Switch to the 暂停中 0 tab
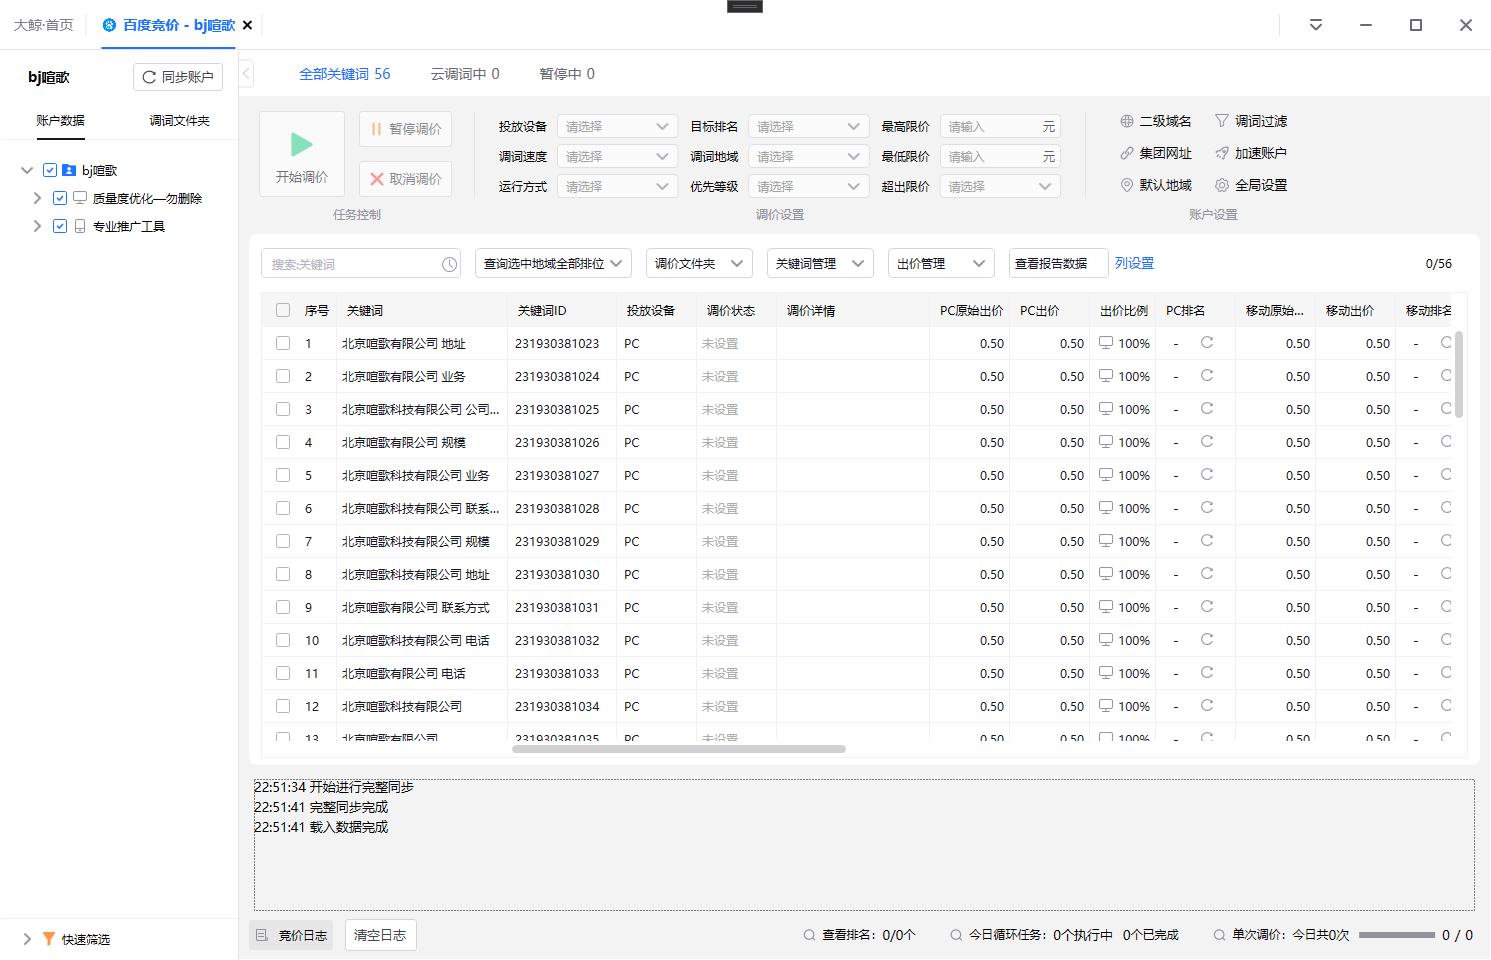This screenshot has width=1491, height=960. [567, 74]
